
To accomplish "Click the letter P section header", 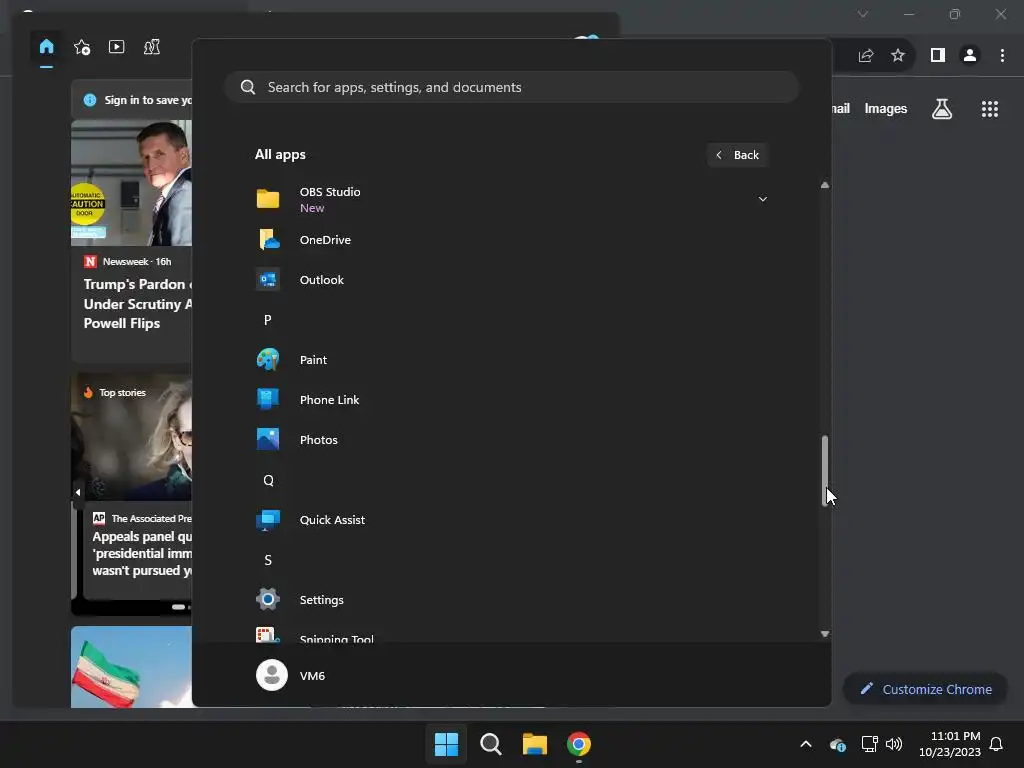I will click(x=268, y=320).
